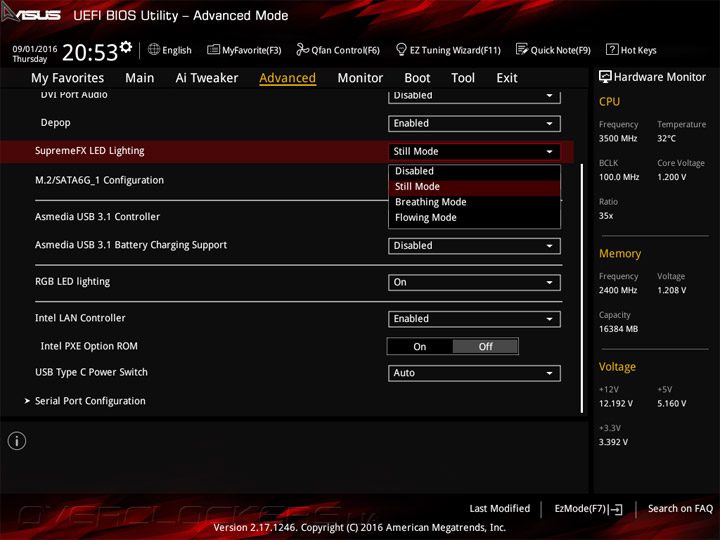The width and height of the screenshot is (720, 540).
Task: Show the Hot Keys help
Action: (631, 50)
